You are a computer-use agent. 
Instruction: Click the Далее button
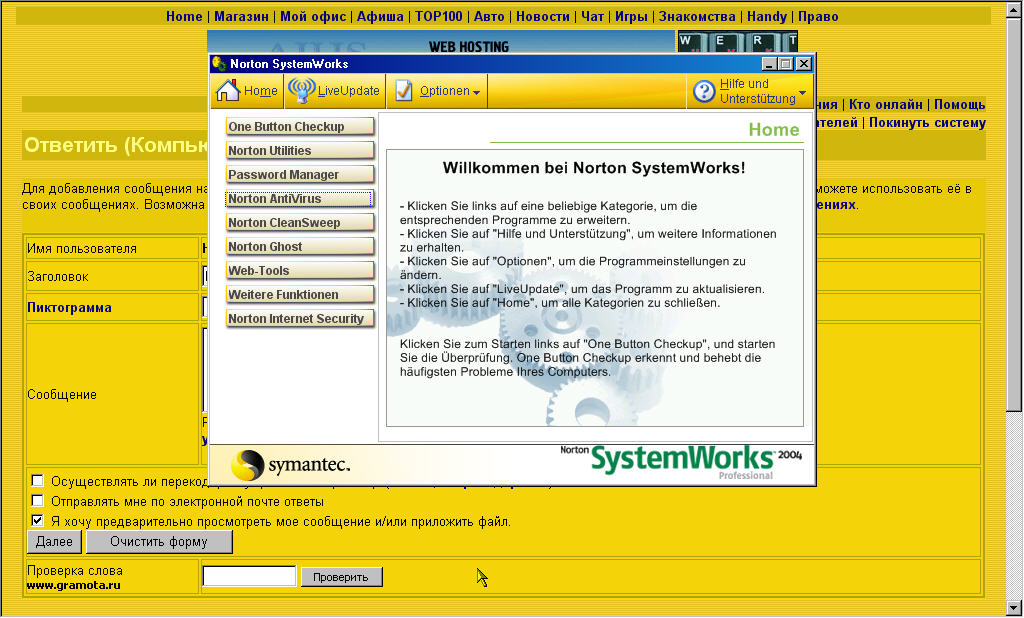54,542
